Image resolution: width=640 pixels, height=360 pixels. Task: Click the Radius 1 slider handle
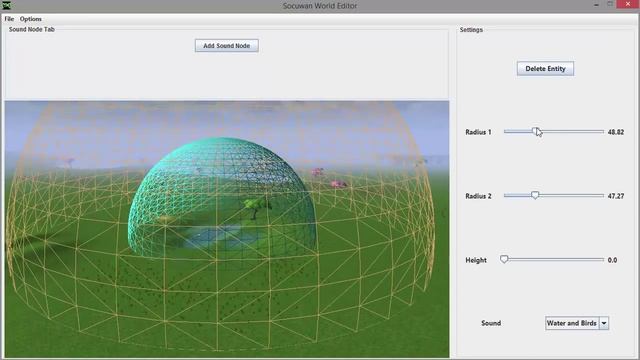[x=535, y=131]
